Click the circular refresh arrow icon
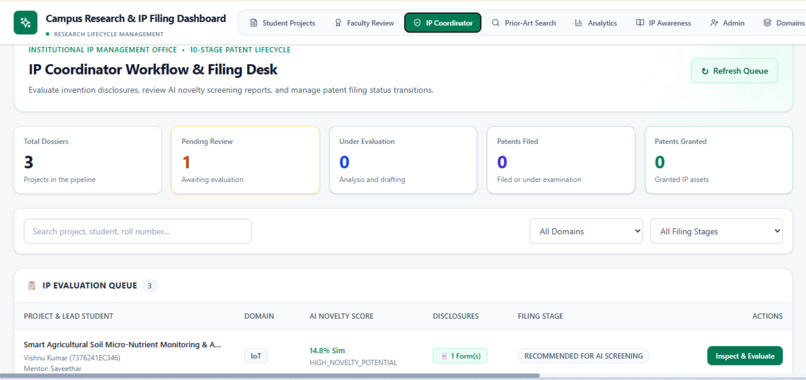 705,71
